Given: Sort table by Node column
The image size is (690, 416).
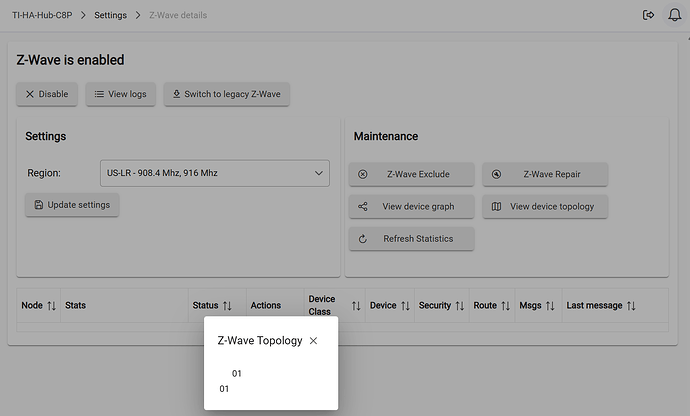Looking at the screenshot, I should (x=39, y=306).
